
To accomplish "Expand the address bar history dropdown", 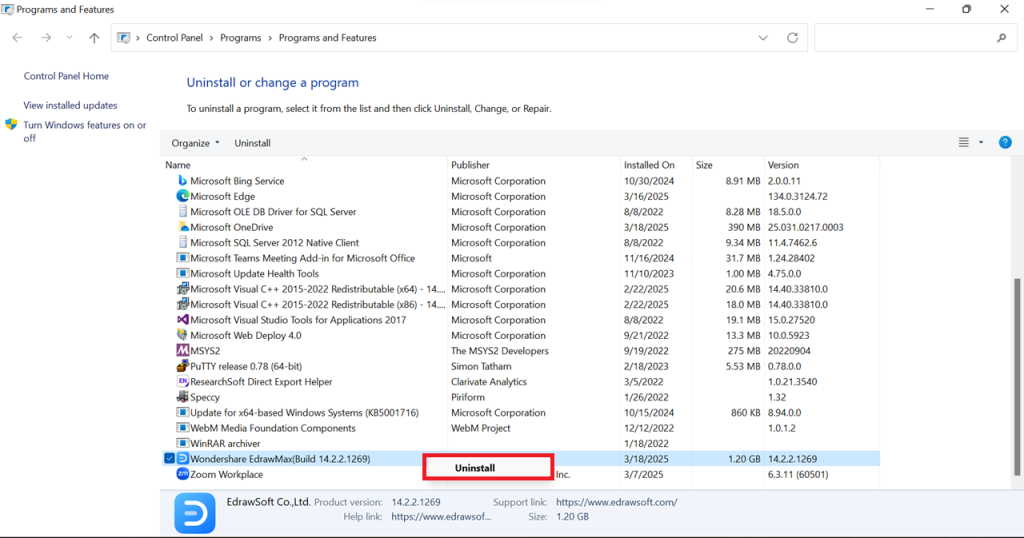I will (x=763, y=38).
